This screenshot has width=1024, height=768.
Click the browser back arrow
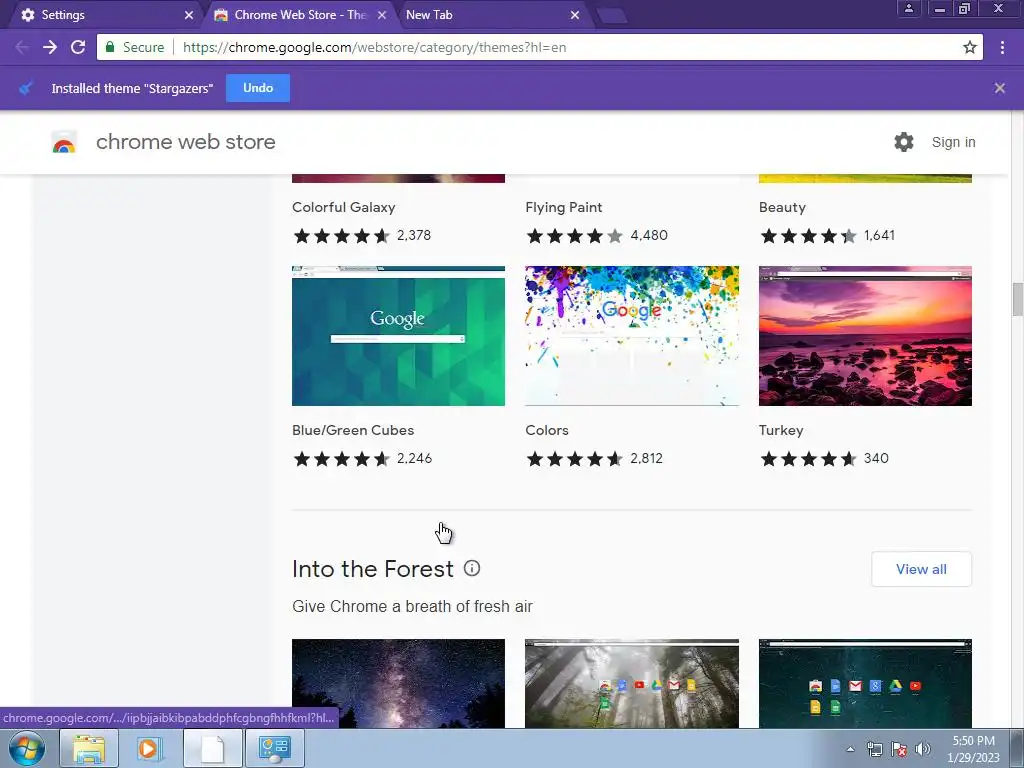coord(21,47)
